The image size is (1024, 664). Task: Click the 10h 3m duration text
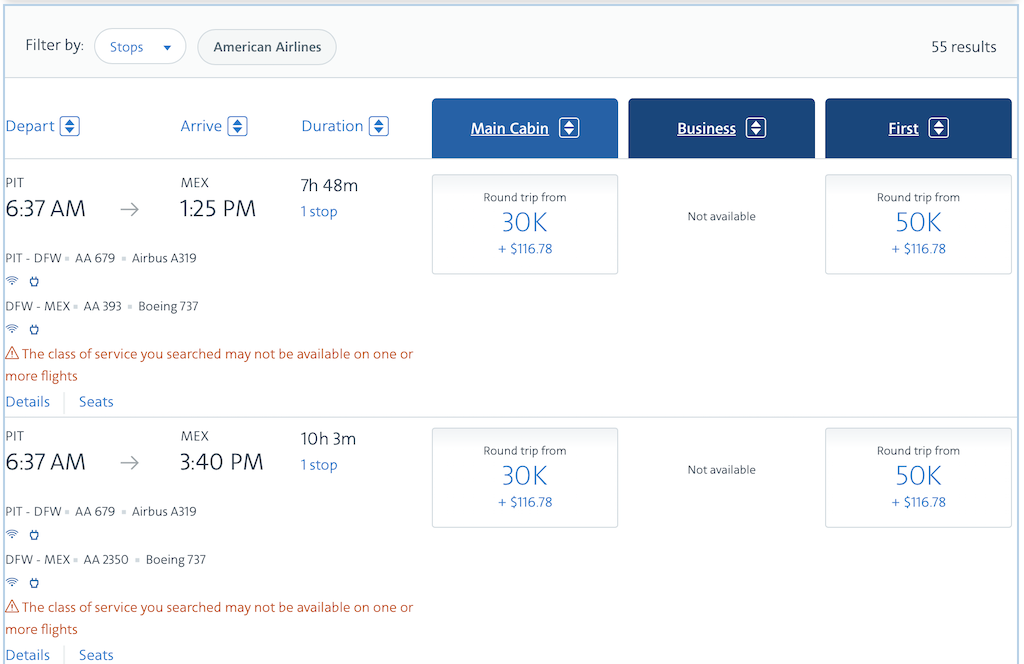(328, 439)
